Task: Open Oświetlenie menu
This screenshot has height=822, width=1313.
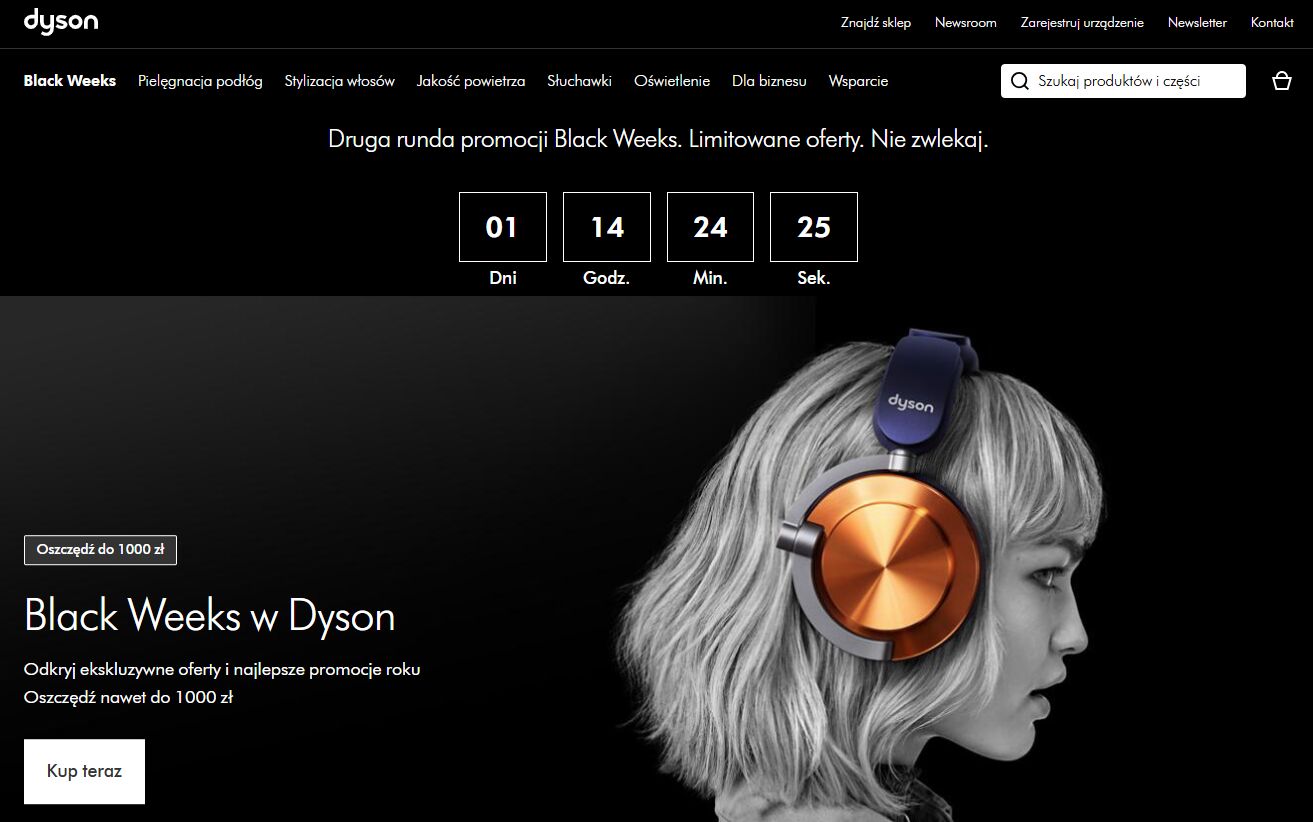Action: click(672, 81)
